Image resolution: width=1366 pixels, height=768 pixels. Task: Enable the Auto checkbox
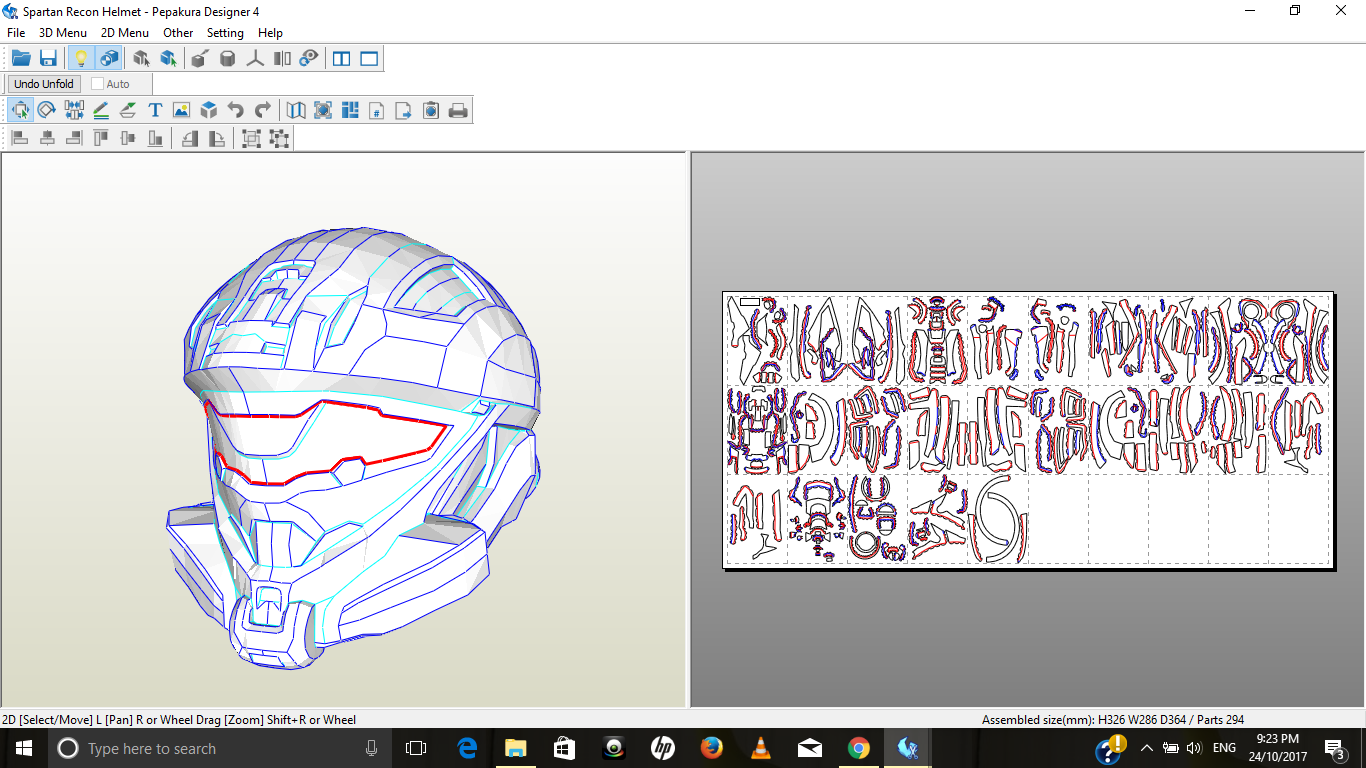point(98,84)
